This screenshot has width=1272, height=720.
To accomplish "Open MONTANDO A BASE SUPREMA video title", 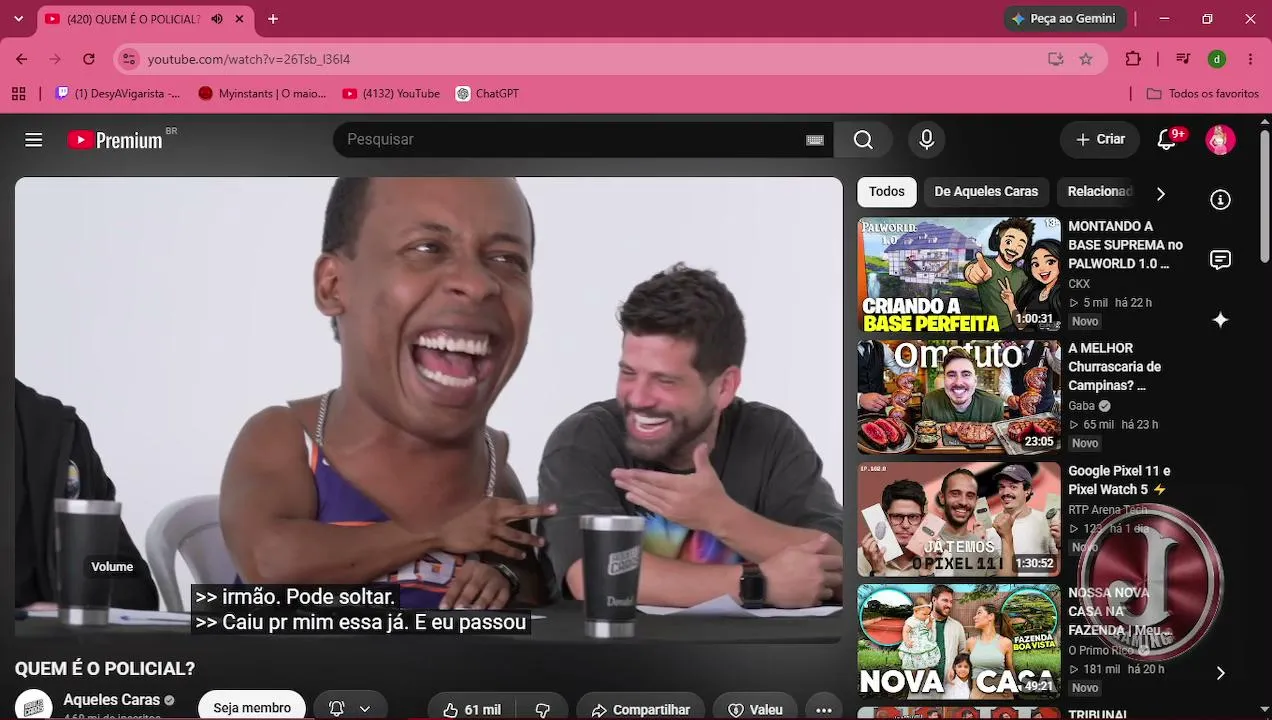I will (x=1125, y=245).
